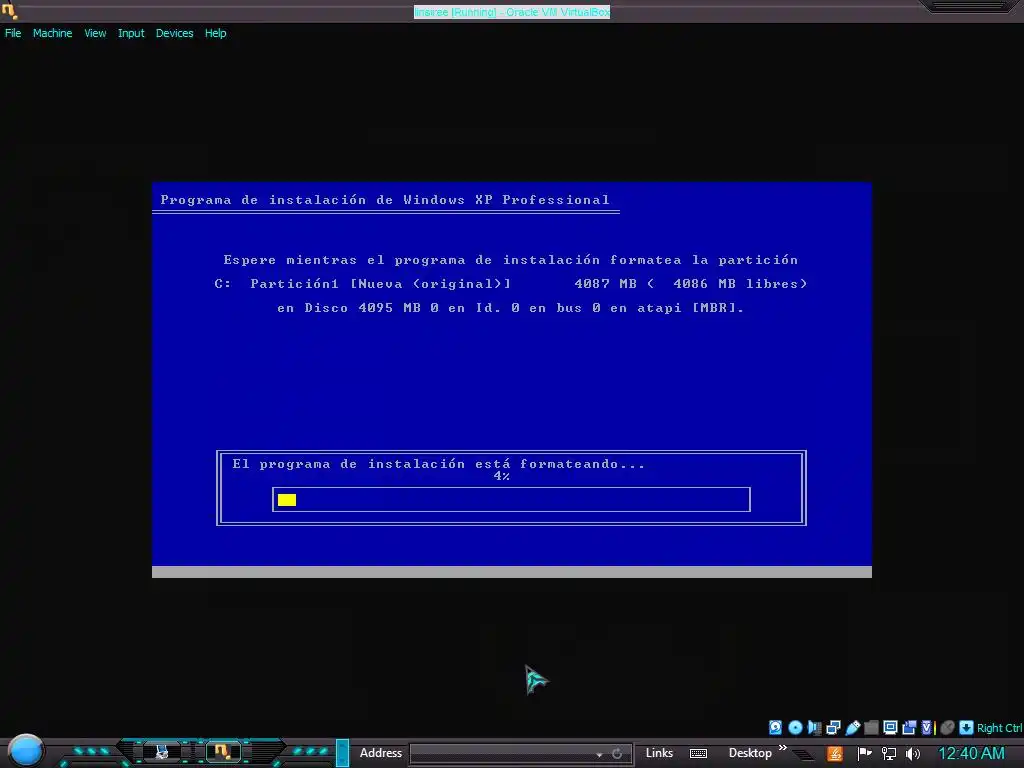Screen dimensions: 1024x768
Task: Click 'Programa de instalación de Windows XP Professional' header
Action: 385,200
